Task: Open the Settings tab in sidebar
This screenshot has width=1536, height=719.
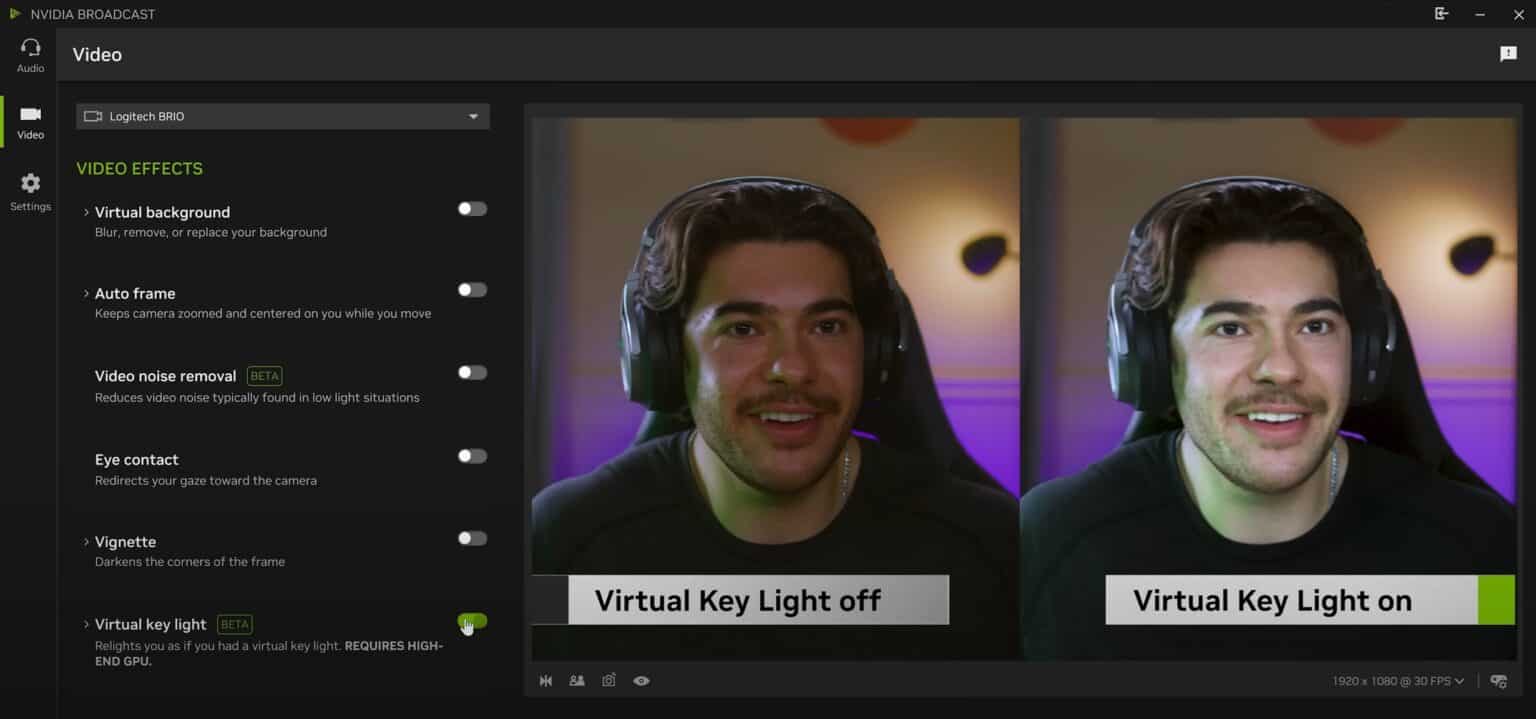Action: [x=30, y=191]
